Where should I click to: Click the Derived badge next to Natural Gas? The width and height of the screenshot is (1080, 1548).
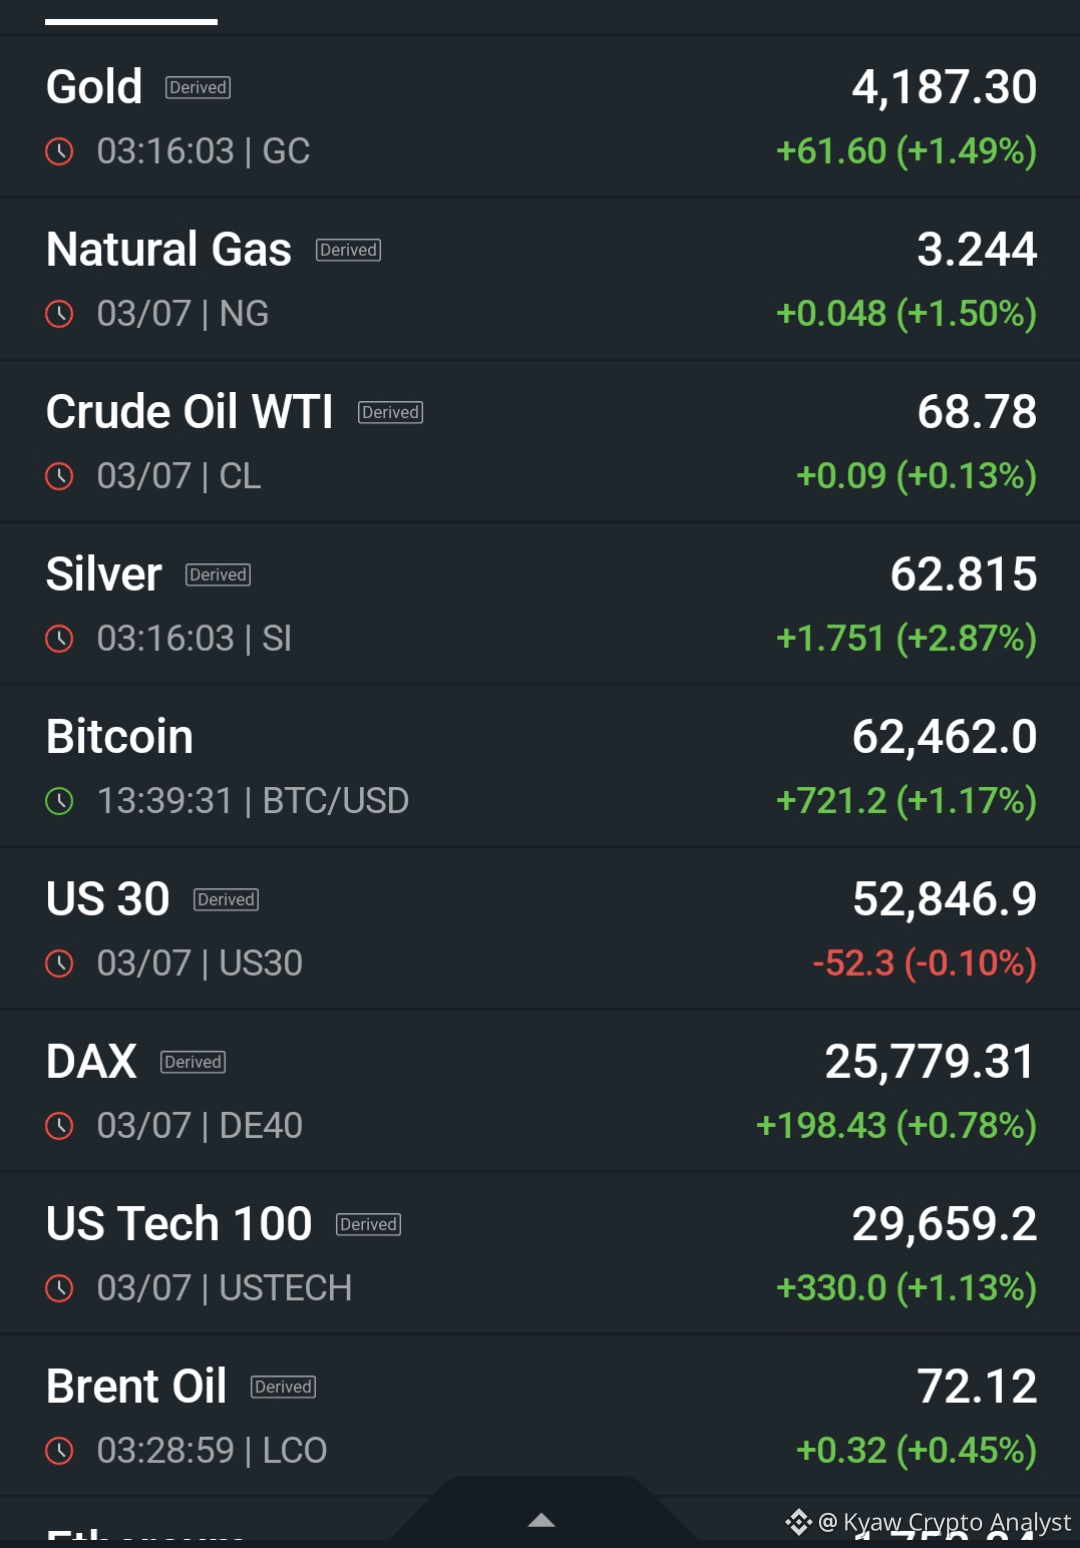point(348,250)
